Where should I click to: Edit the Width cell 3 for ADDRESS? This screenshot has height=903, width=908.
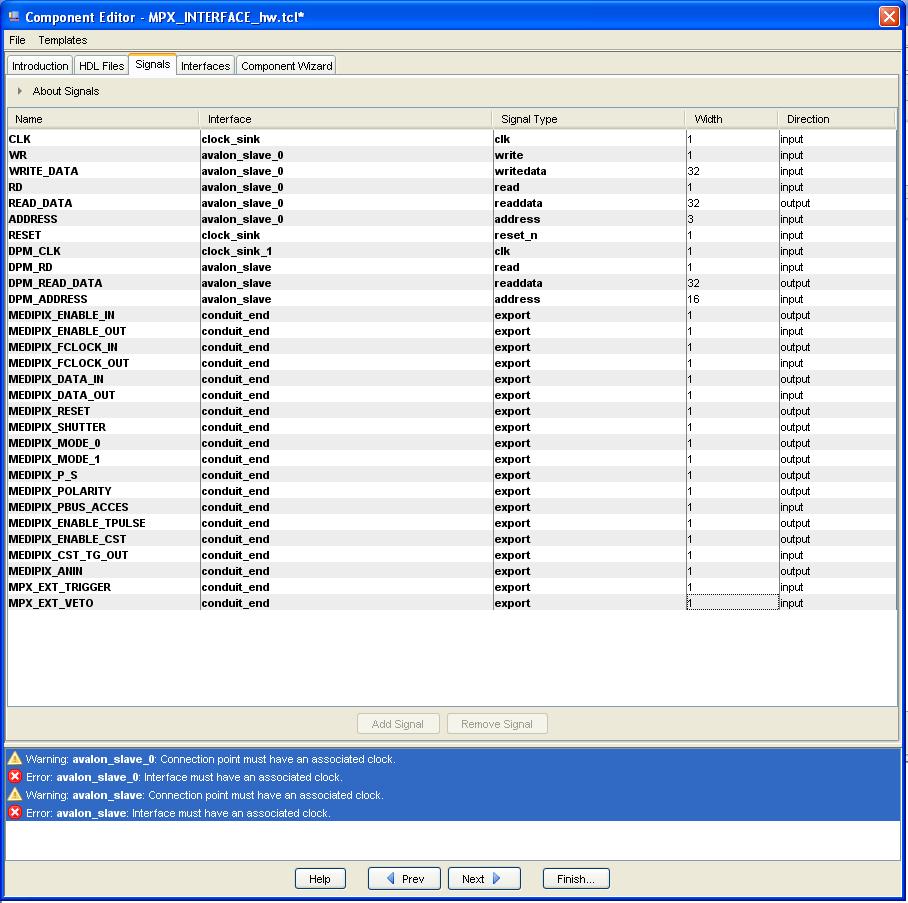733,219
